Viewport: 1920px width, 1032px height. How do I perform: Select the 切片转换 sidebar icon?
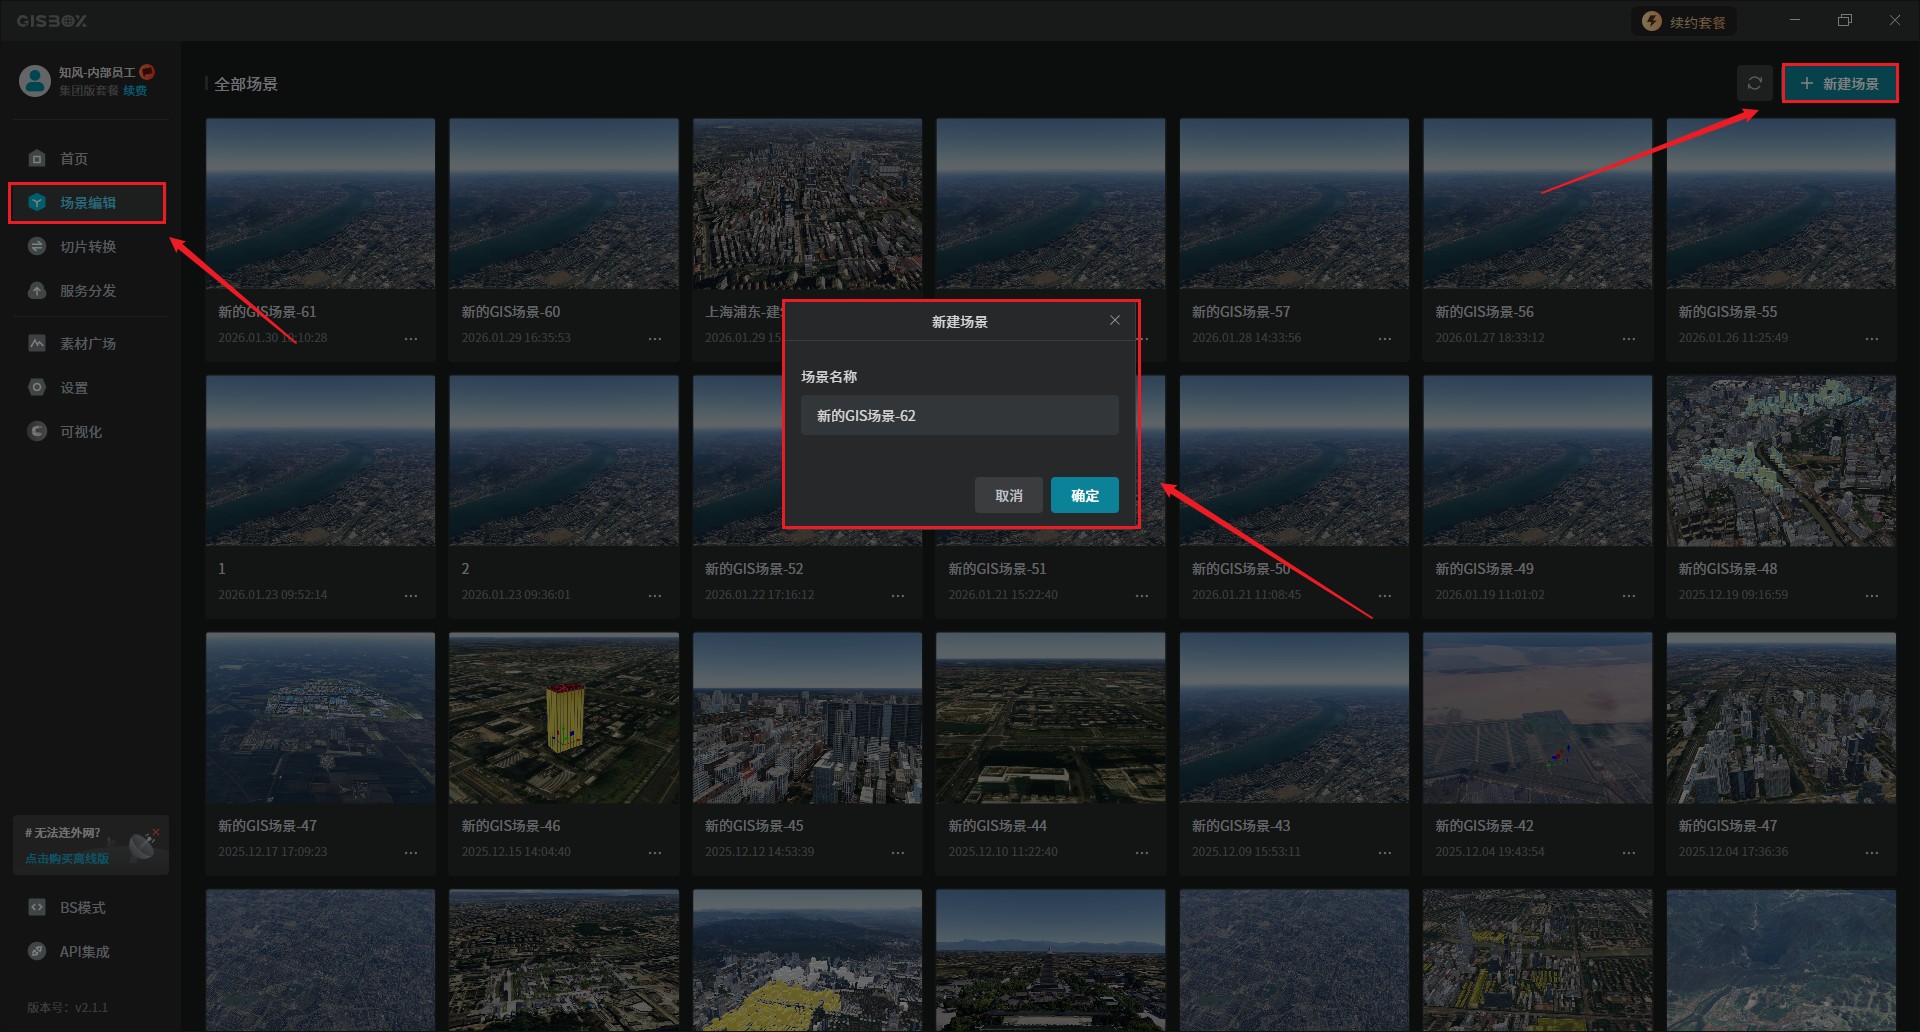(x=37, y=246)
